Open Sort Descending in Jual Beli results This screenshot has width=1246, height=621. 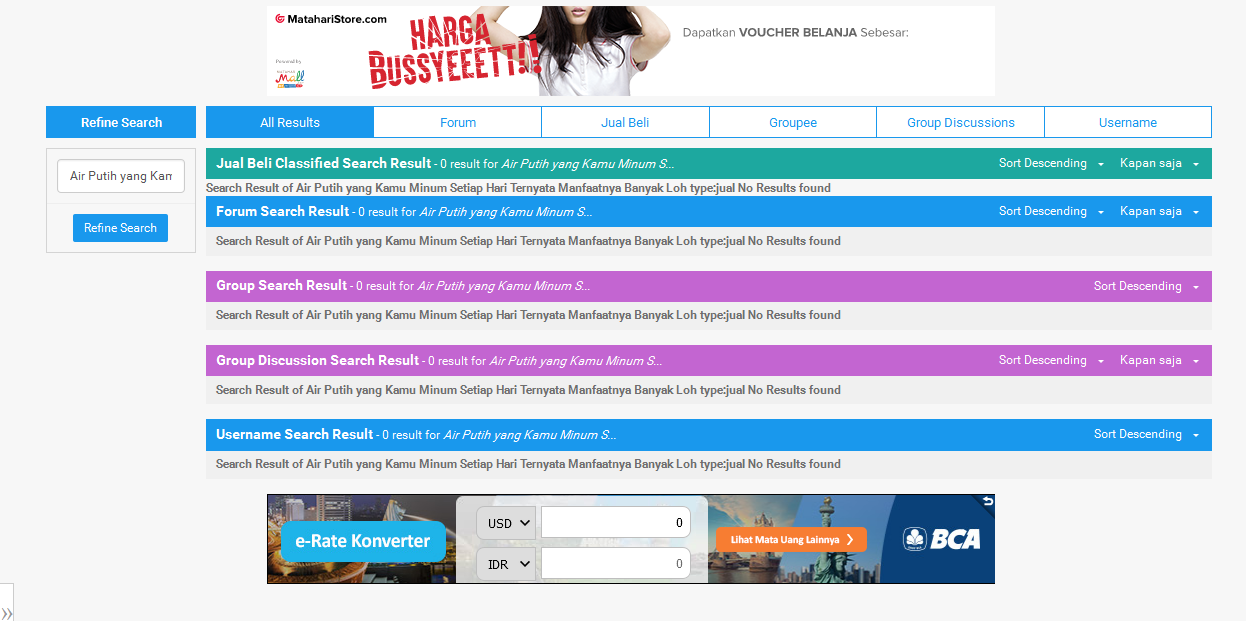pos(1051,163)
